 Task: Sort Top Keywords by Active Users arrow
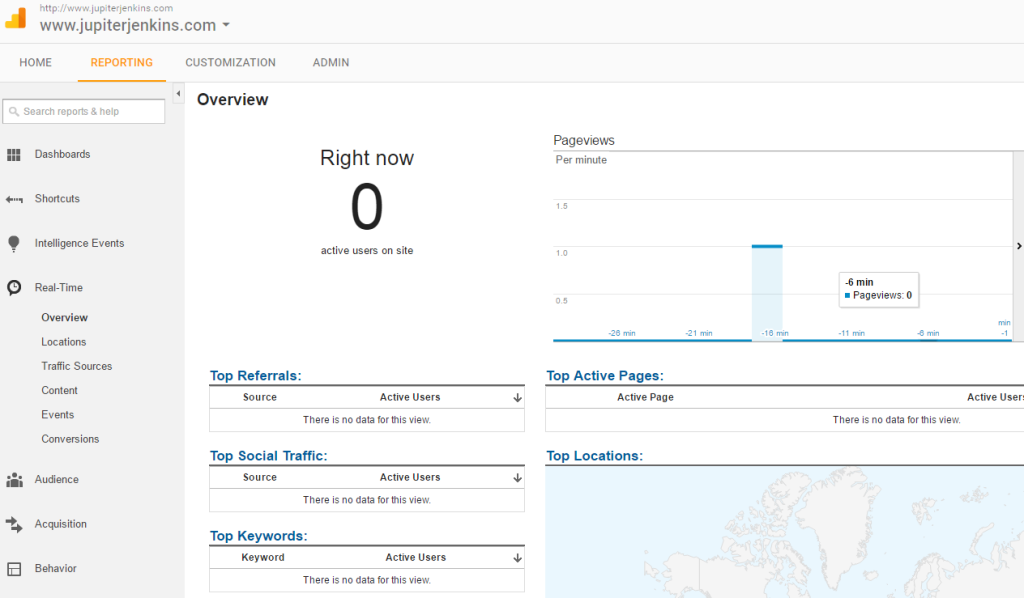517,558
